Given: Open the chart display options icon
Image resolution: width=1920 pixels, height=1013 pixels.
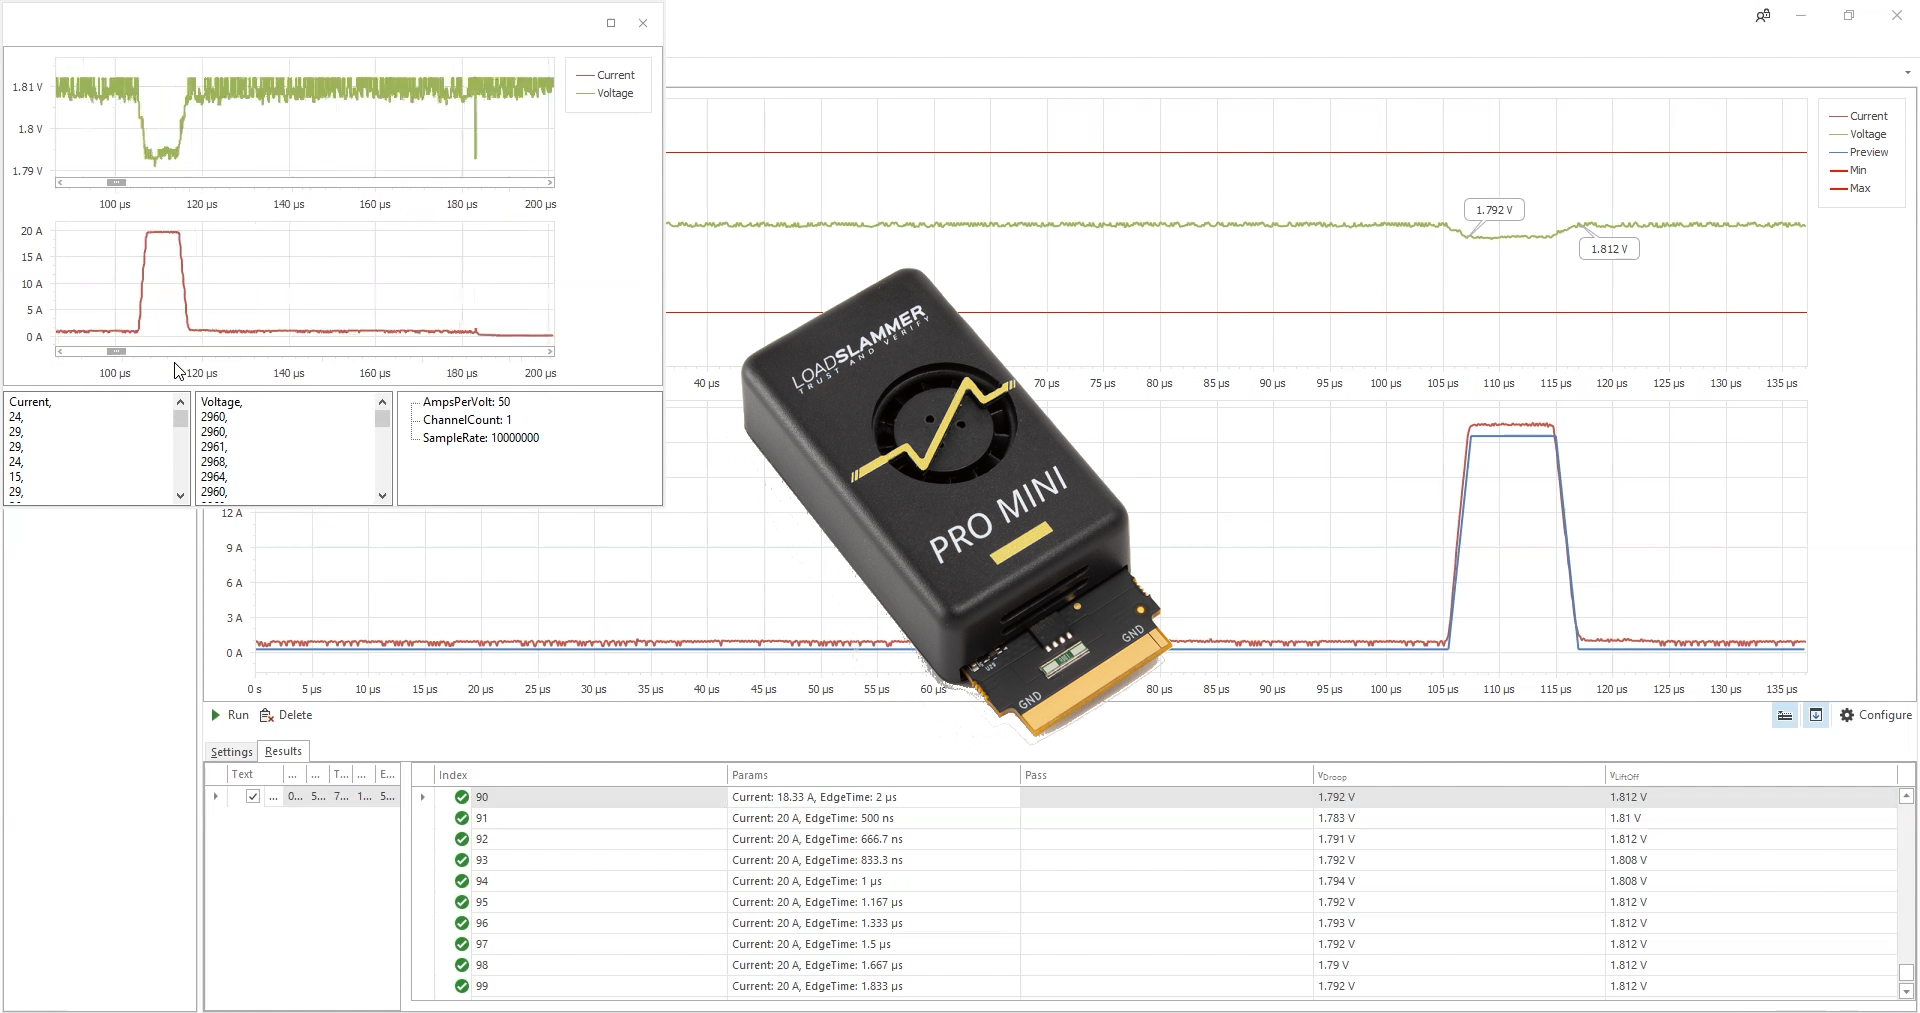Looking at the screenshot, I should click(1784, 715).
